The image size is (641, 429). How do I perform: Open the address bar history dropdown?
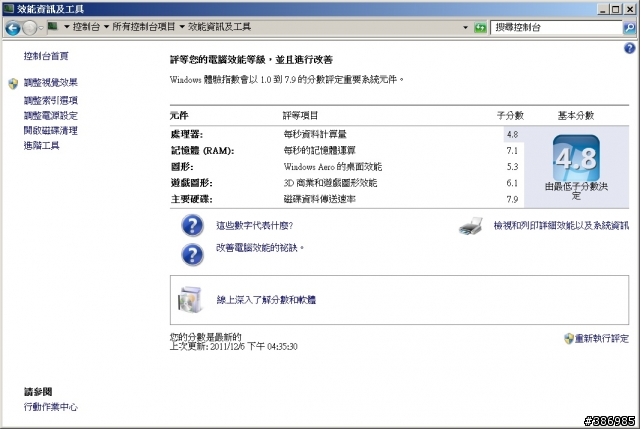click(x=465, y=28)
